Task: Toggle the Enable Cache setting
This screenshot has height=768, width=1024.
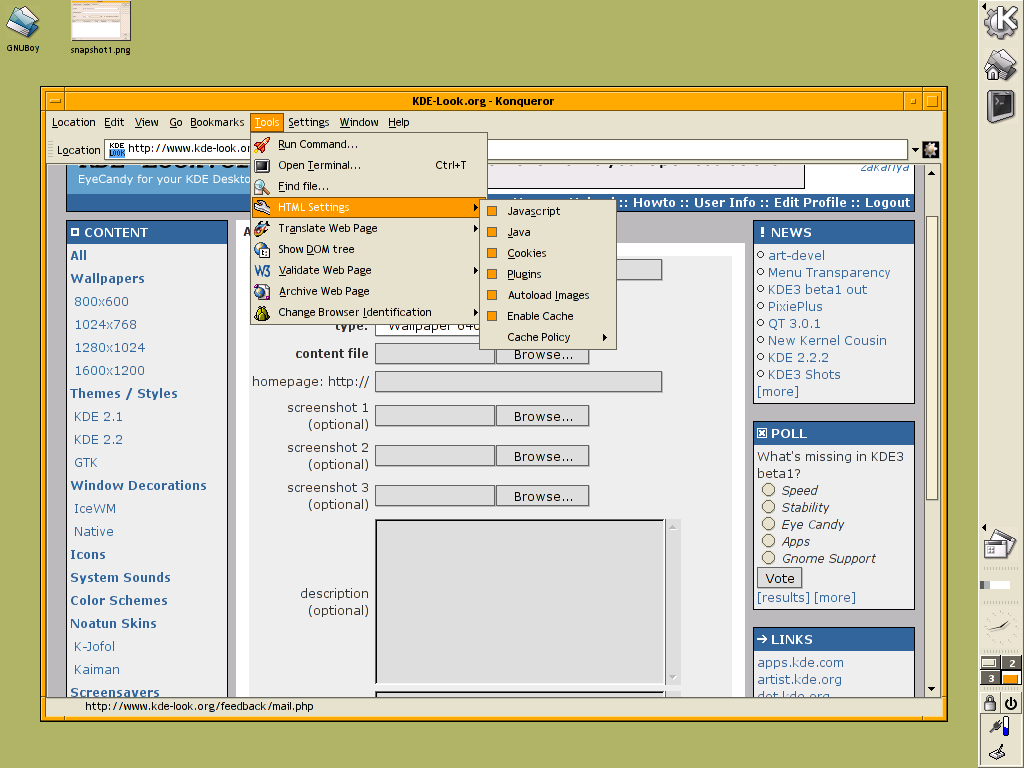Action: point(492,316)
